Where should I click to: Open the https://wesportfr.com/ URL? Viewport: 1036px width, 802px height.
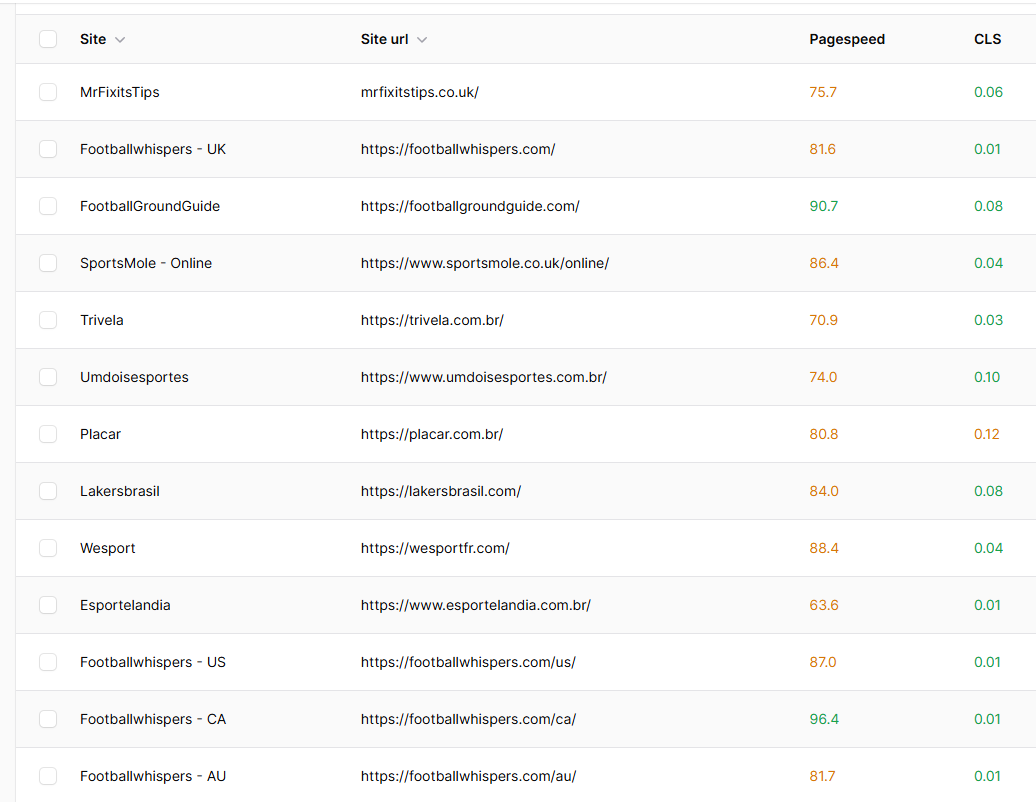pyautogui.click(x=435, y=548)
